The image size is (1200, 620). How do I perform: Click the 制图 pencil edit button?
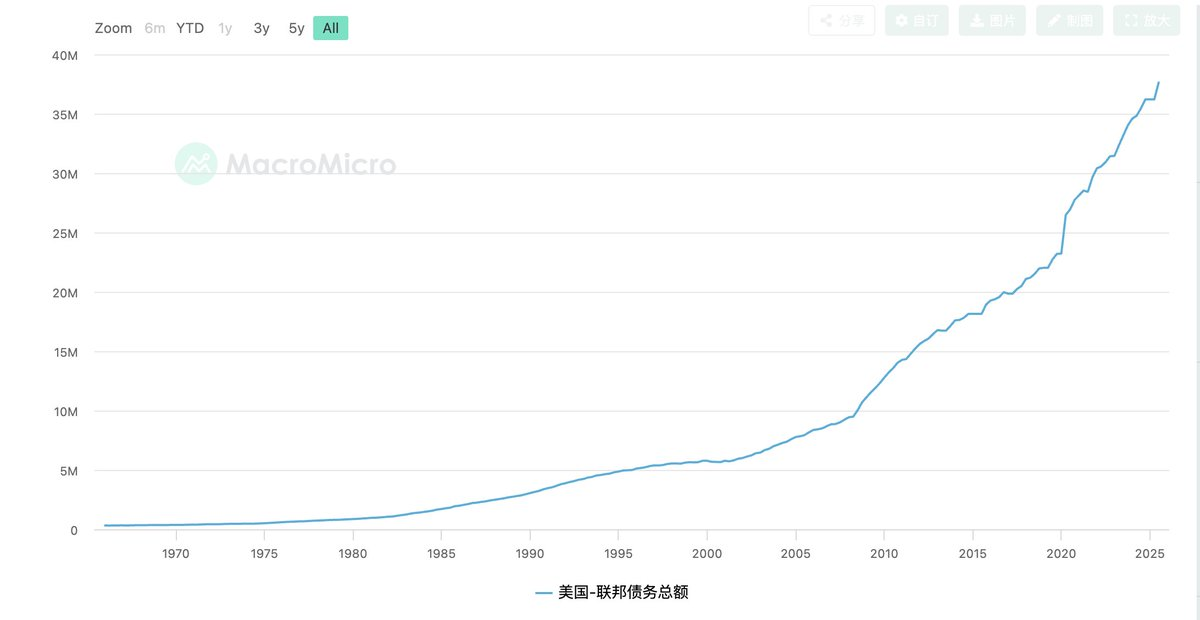pos(1070,20)
